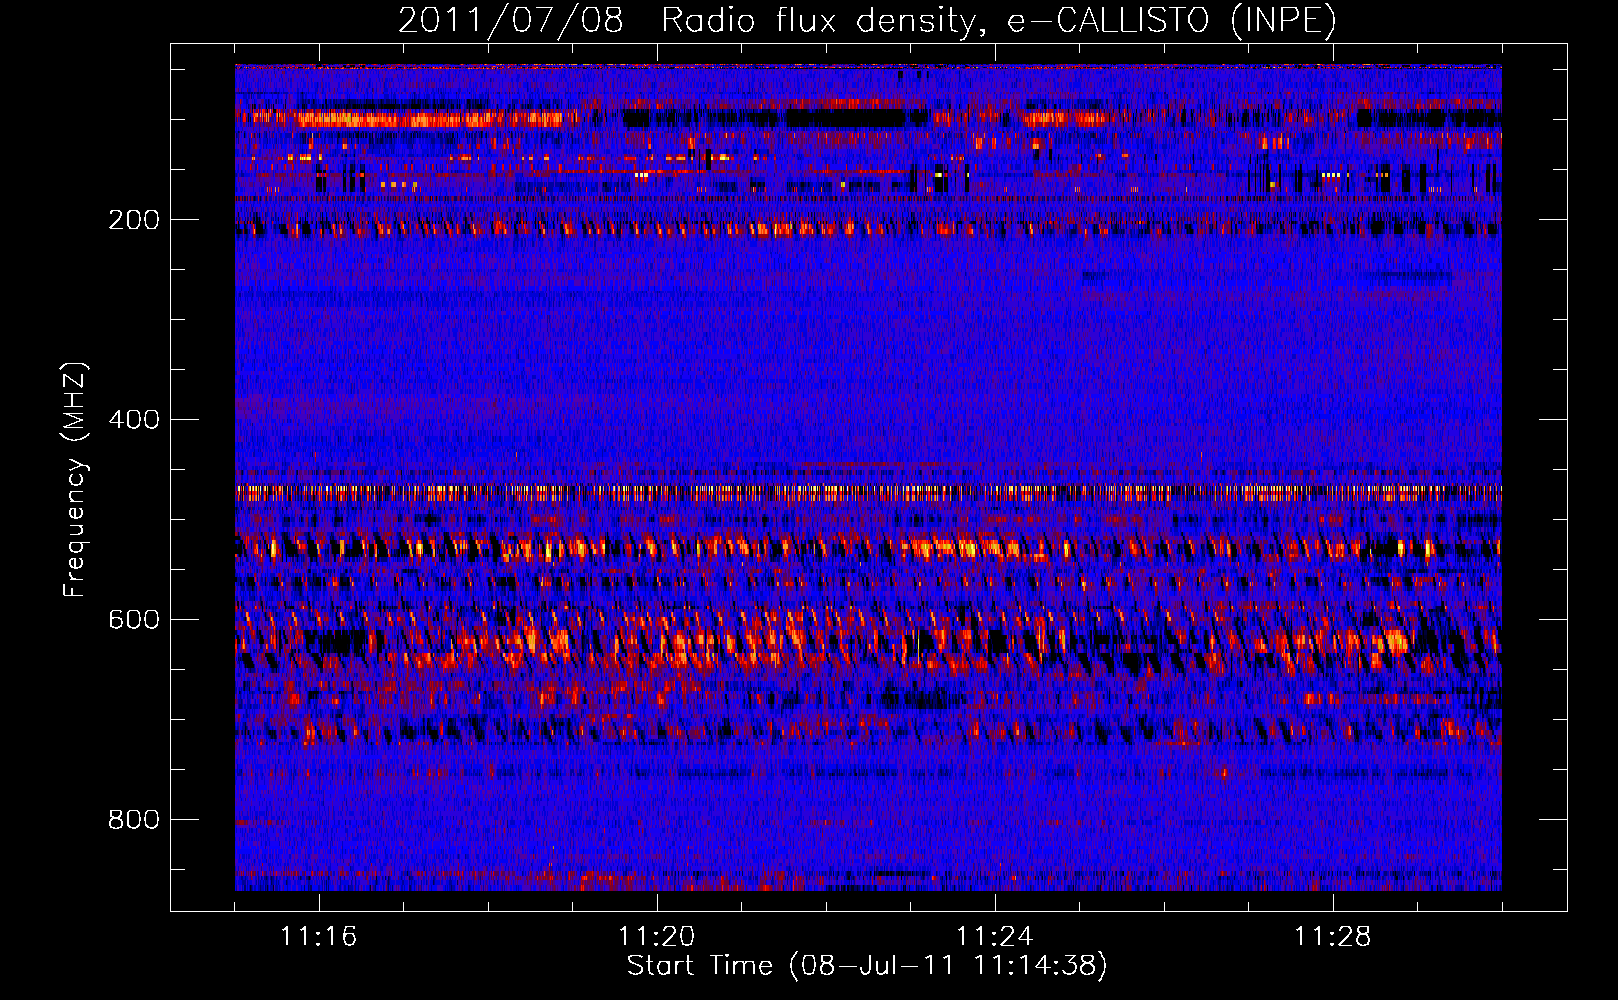Click the 800 frequency tick label
The width and height of the screenshot is (1618, 1000).
coord(134,820)
